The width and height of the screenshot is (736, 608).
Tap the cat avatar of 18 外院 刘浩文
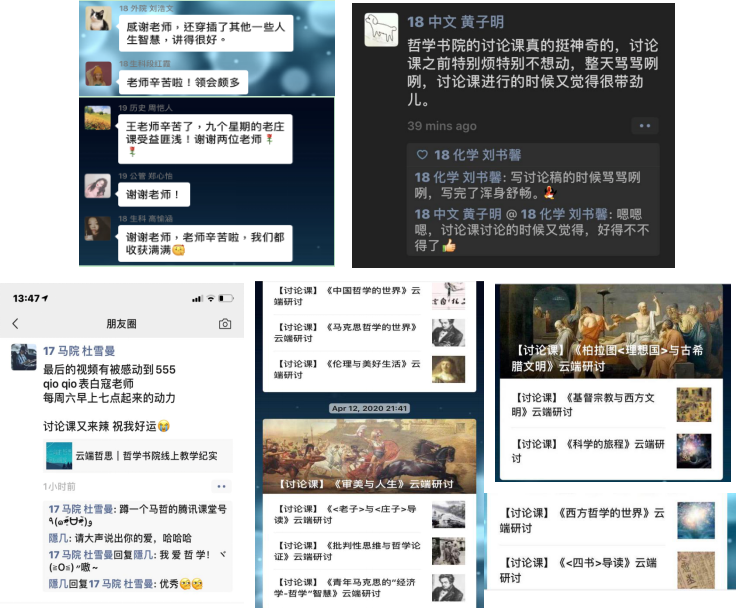pyautogui.click(x=99, y=18)
